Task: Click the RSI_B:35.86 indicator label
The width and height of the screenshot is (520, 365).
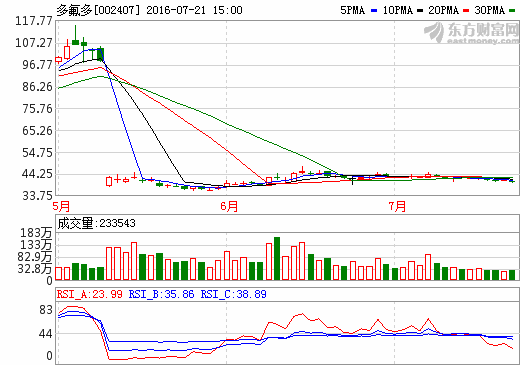Action: pos(162,294)
